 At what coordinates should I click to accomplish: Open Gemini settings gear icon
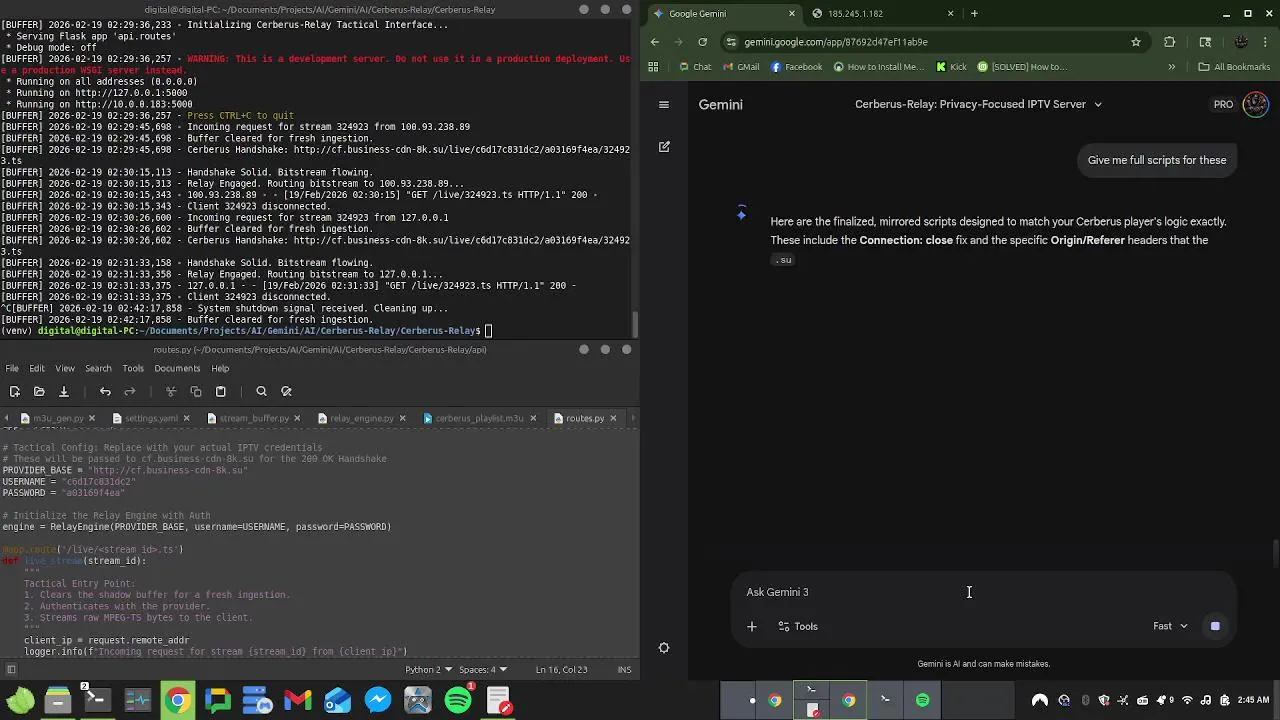[x=664, y=648]
